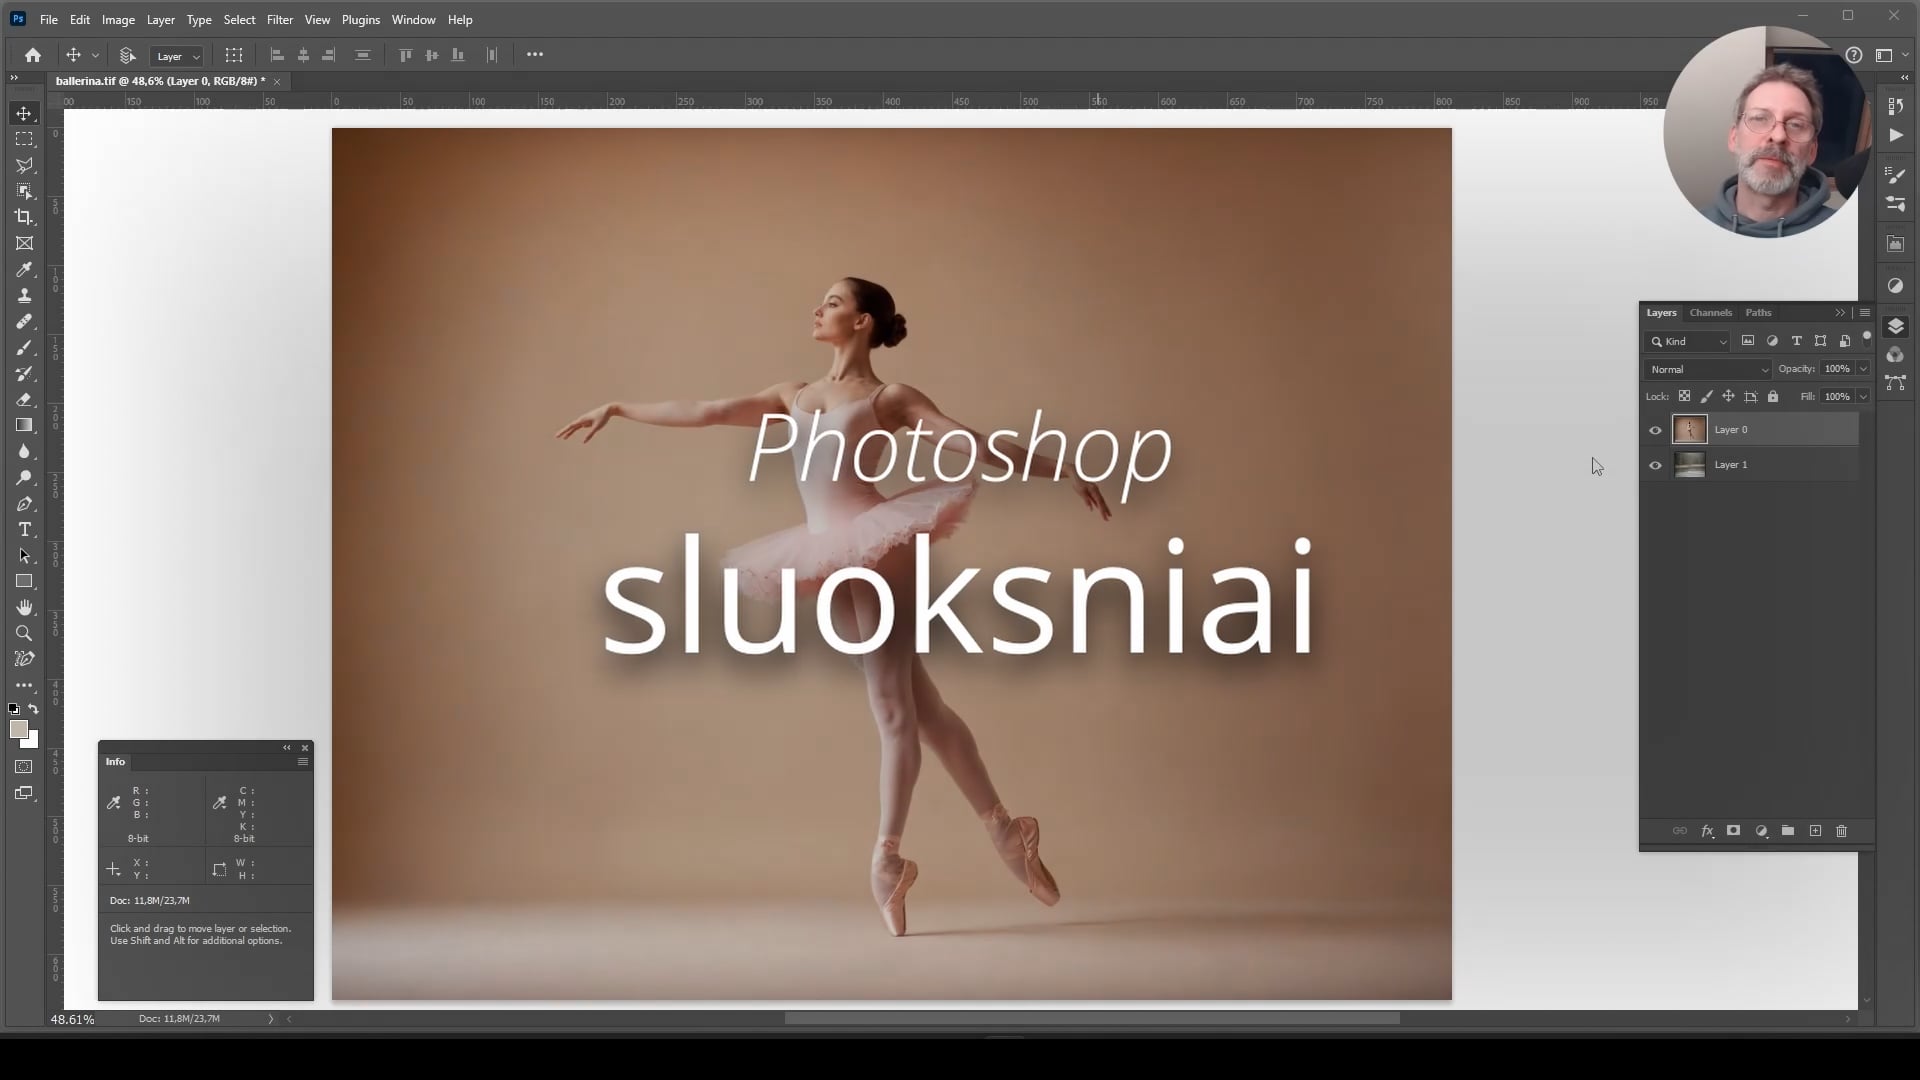Reset default foreground and background colors
The image size is (1920, 1080).
click(x=14, y=709)
